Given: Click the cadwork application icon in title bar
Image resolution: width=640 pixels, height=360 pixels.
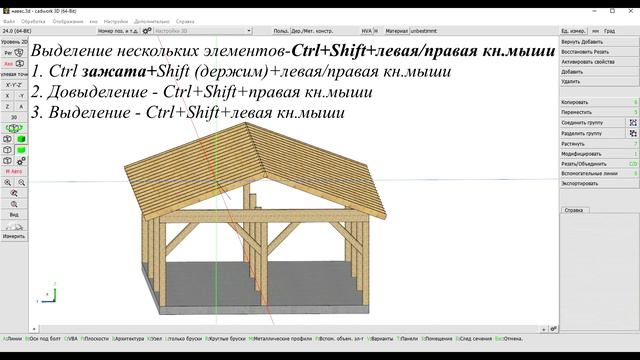Looking at the screenshot, I should 6,11.
